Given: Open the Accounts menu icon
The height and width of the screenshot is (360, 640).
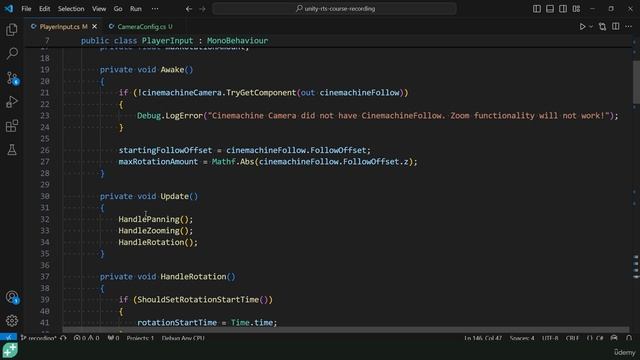Looking at the screenshot, I should tap(12, 297).
